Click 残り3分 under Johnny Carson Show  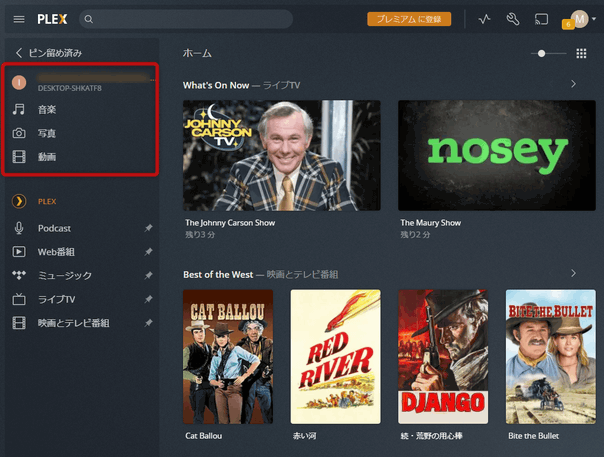pos(200,235)
